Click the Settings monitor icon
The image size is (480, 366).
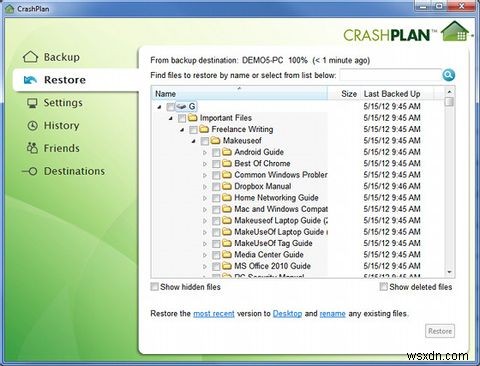coord(32,103)
